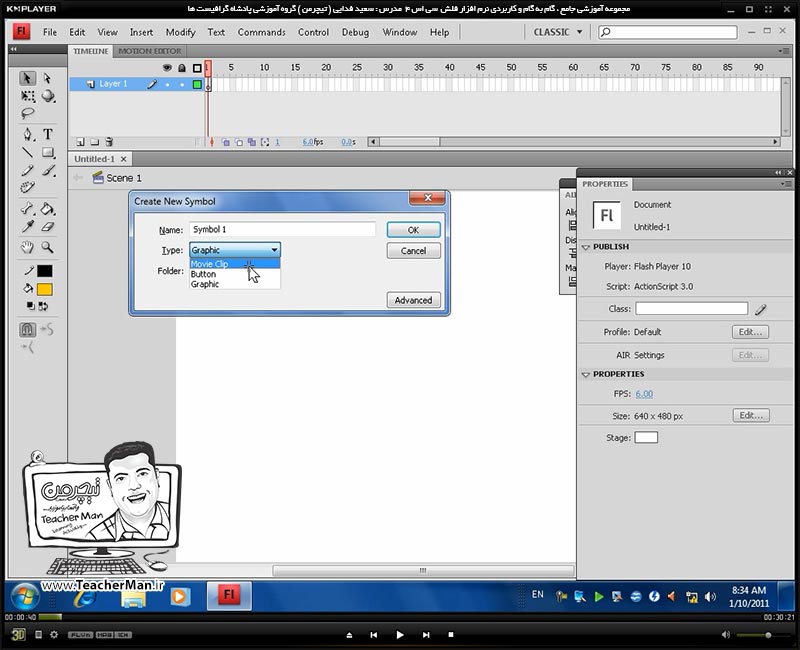This screenshot has height=650, width=800.
Task: Click the Flash icon in Windows taskbar
Action: 229,595
